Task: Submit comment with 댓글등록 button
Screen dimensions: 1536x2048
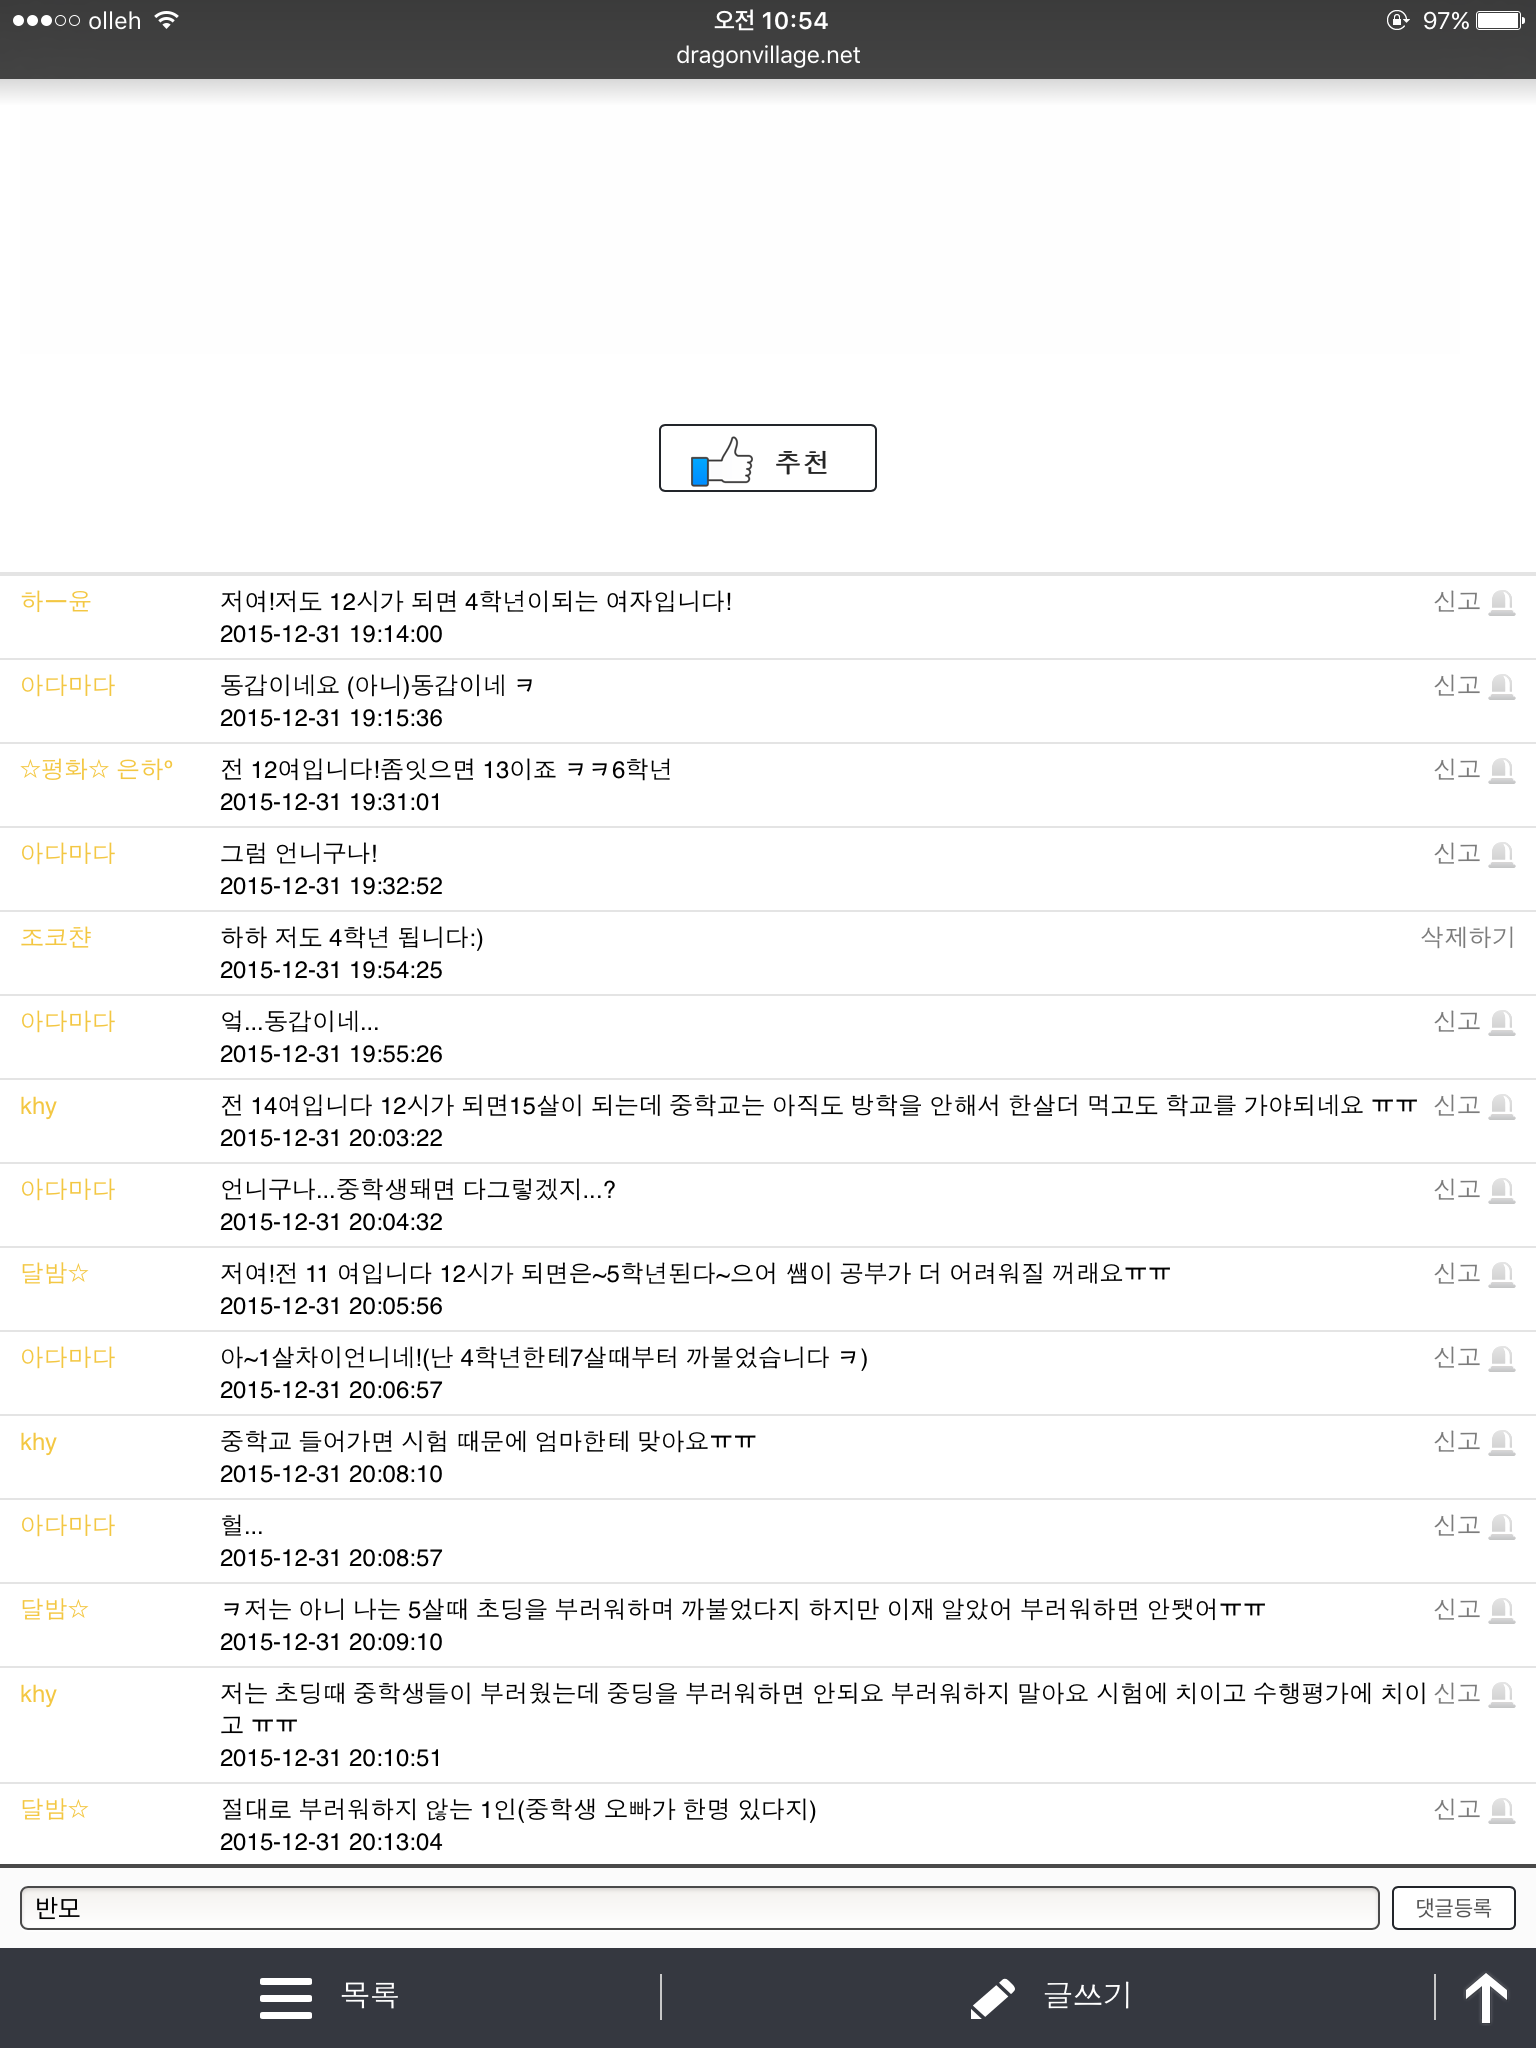Action: pos(1453,1908)
